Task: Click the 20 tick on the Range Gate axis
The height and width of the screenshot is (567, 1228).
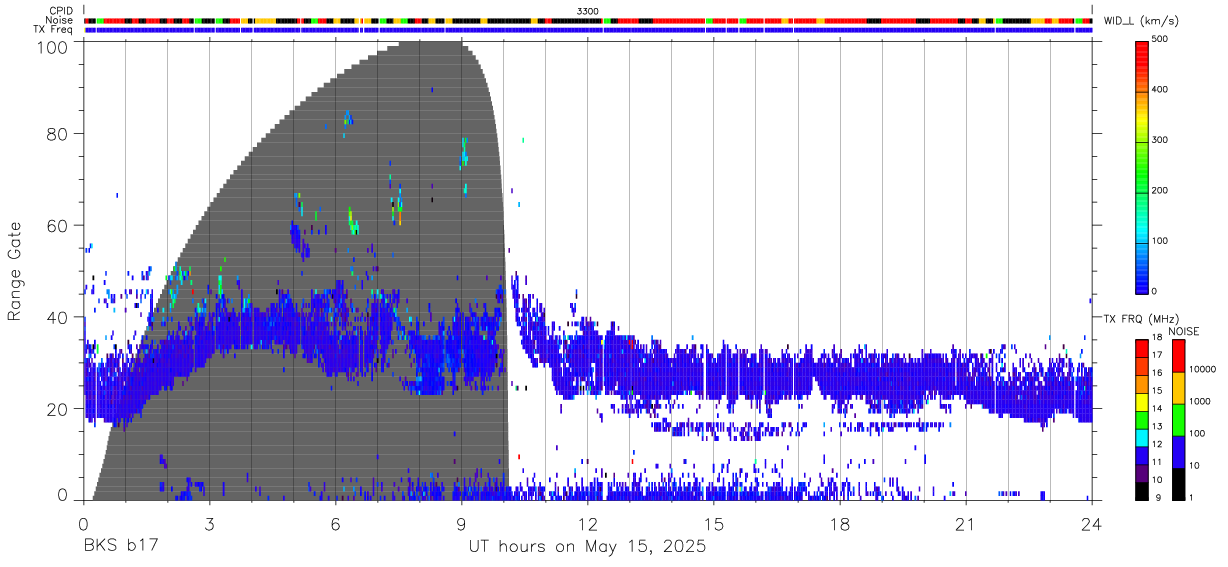Action: (56, 409)
